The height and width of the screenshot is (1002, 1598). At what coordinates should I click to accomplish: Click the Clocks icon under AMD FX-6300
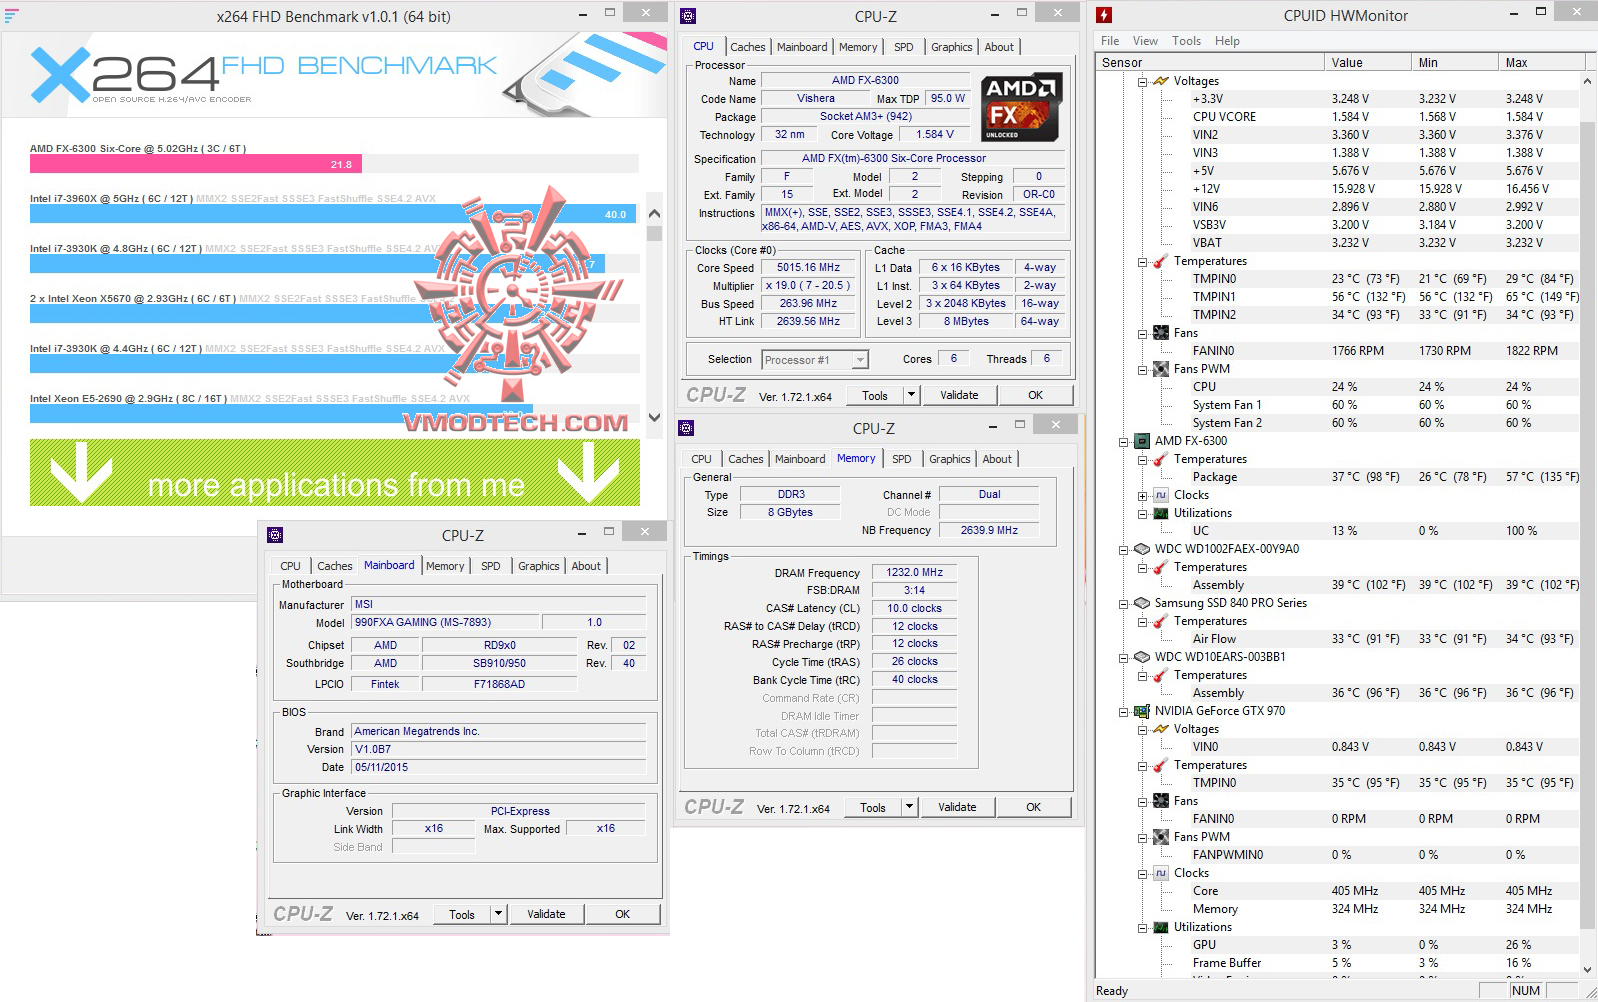tap(1160, 495)
